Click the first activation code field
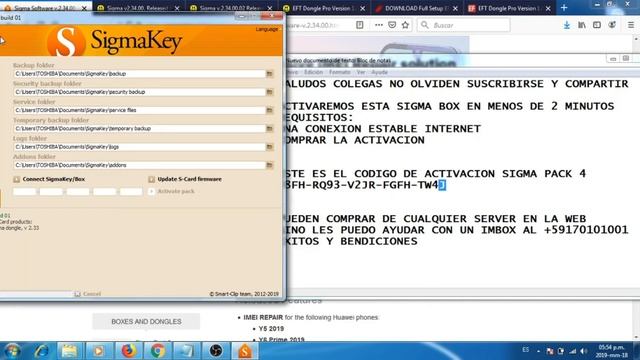Screen dimensions: 640x360 coord(24,191)
